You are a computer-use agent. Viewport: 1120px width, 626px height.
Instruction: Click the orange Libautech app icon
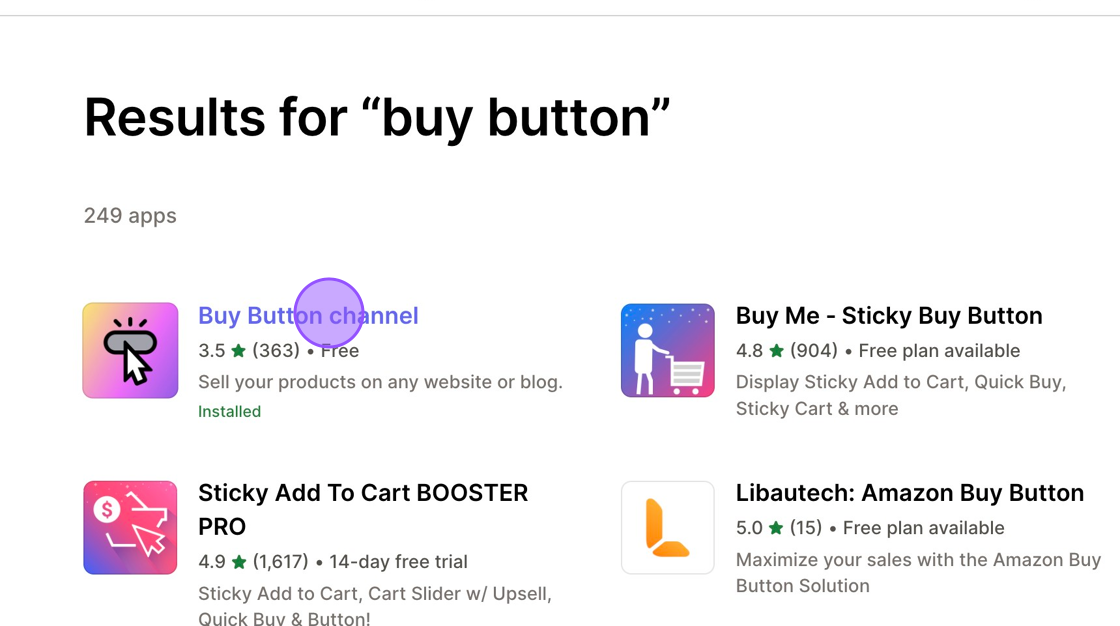click(667, 528)
